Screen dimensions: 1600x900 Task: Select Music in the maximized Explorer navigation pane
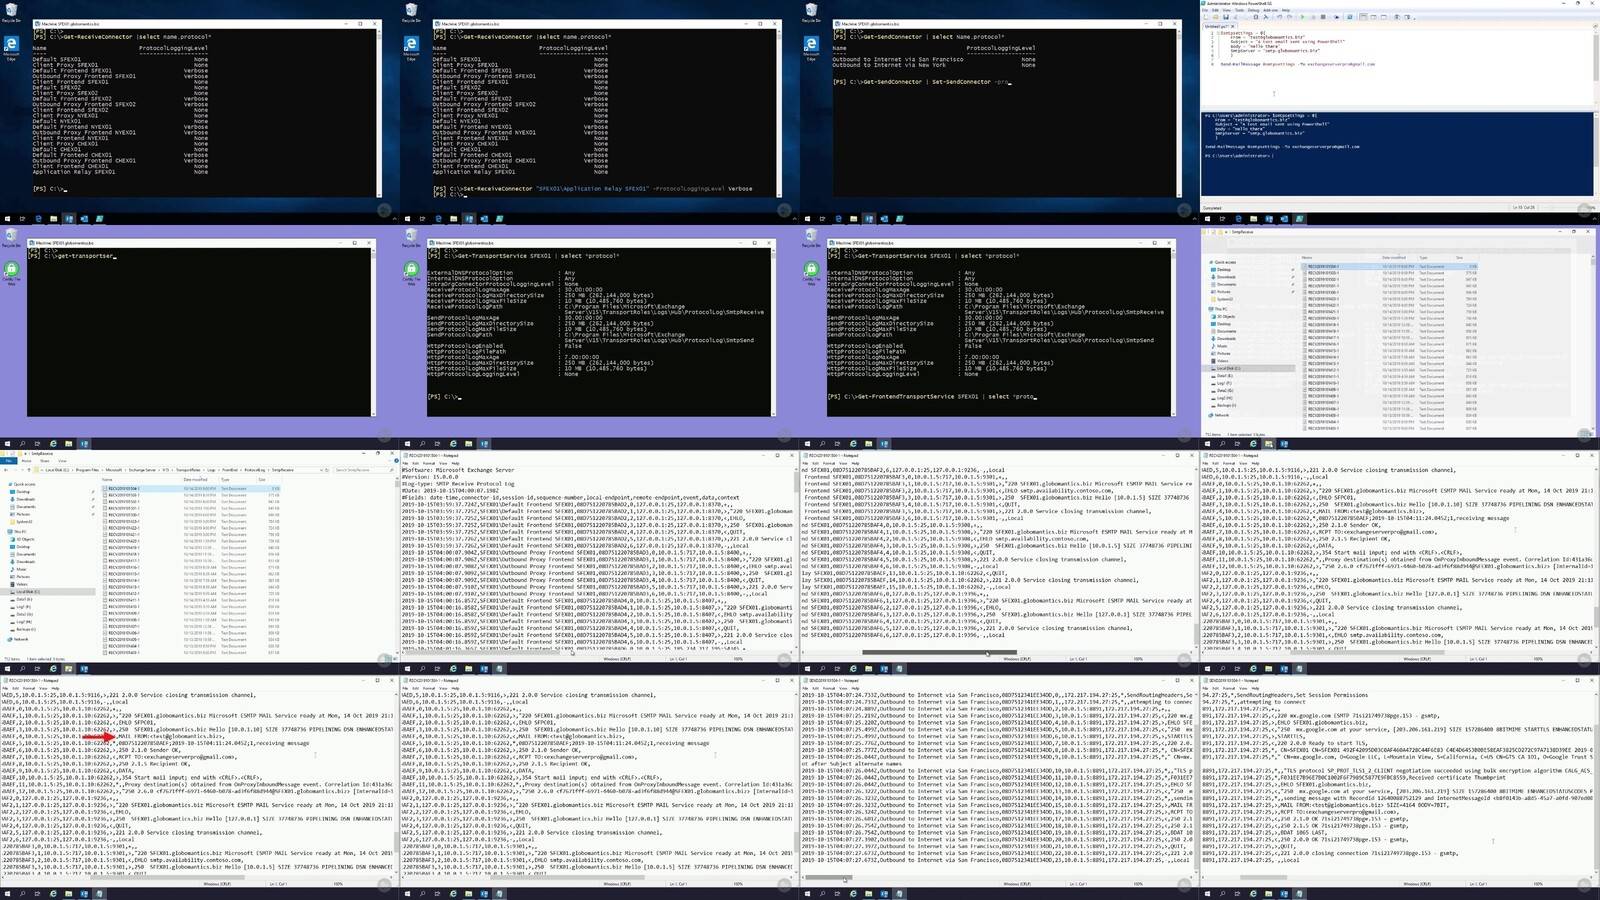(21, 569)
